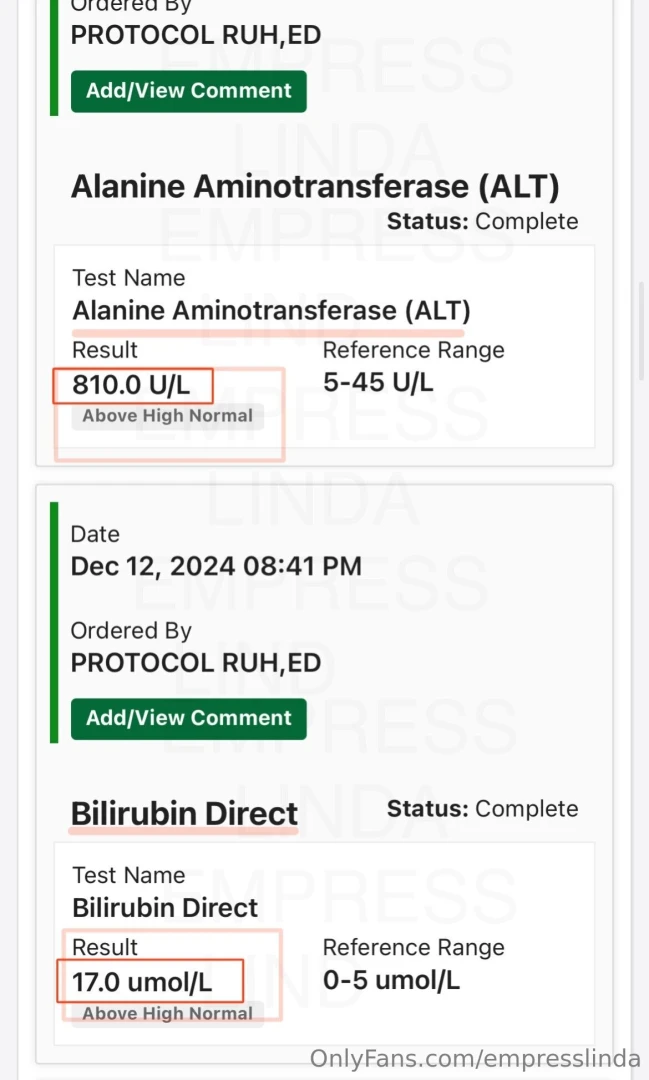649x1080 pixels.
Task: Click the ALT reference range 5-45 U/L
Action: [377, 382]
